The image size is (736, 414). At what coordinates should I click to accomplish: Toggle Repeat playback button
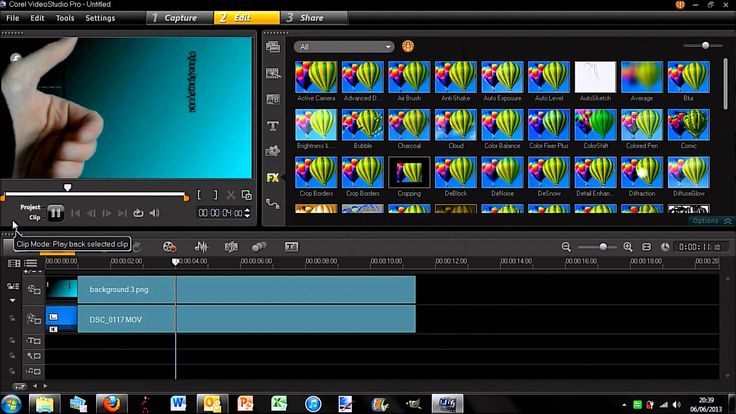(x=138, y=213)
